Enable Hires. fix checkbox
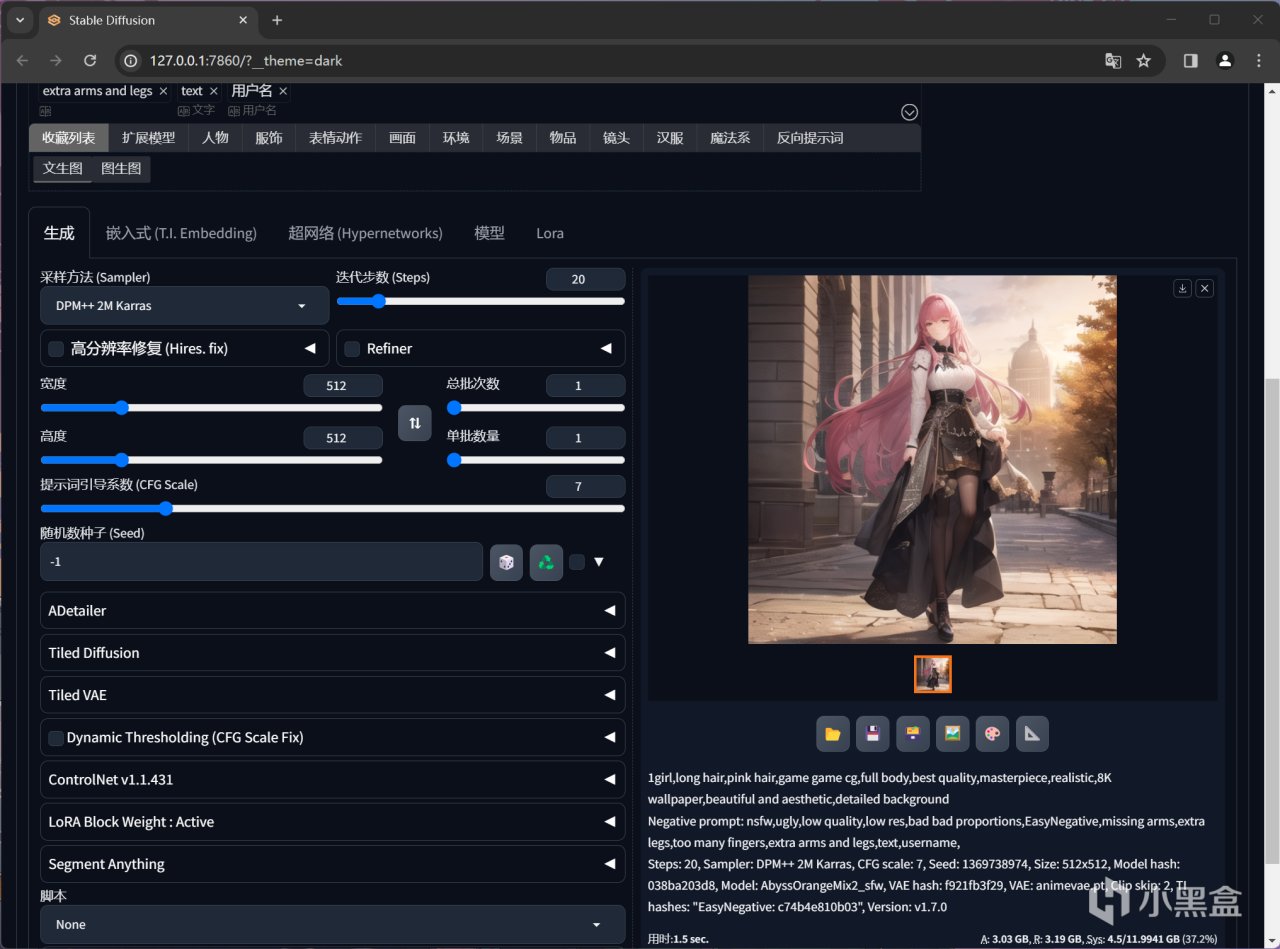This screenshot has width=1280, height=949. [56, 349]
